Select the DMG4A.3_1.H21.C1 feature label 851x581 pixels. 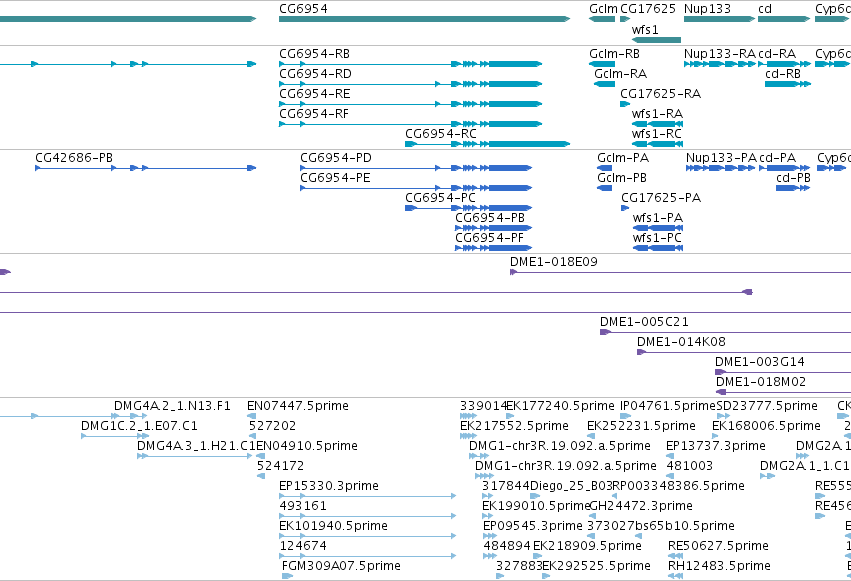point(196,446)
